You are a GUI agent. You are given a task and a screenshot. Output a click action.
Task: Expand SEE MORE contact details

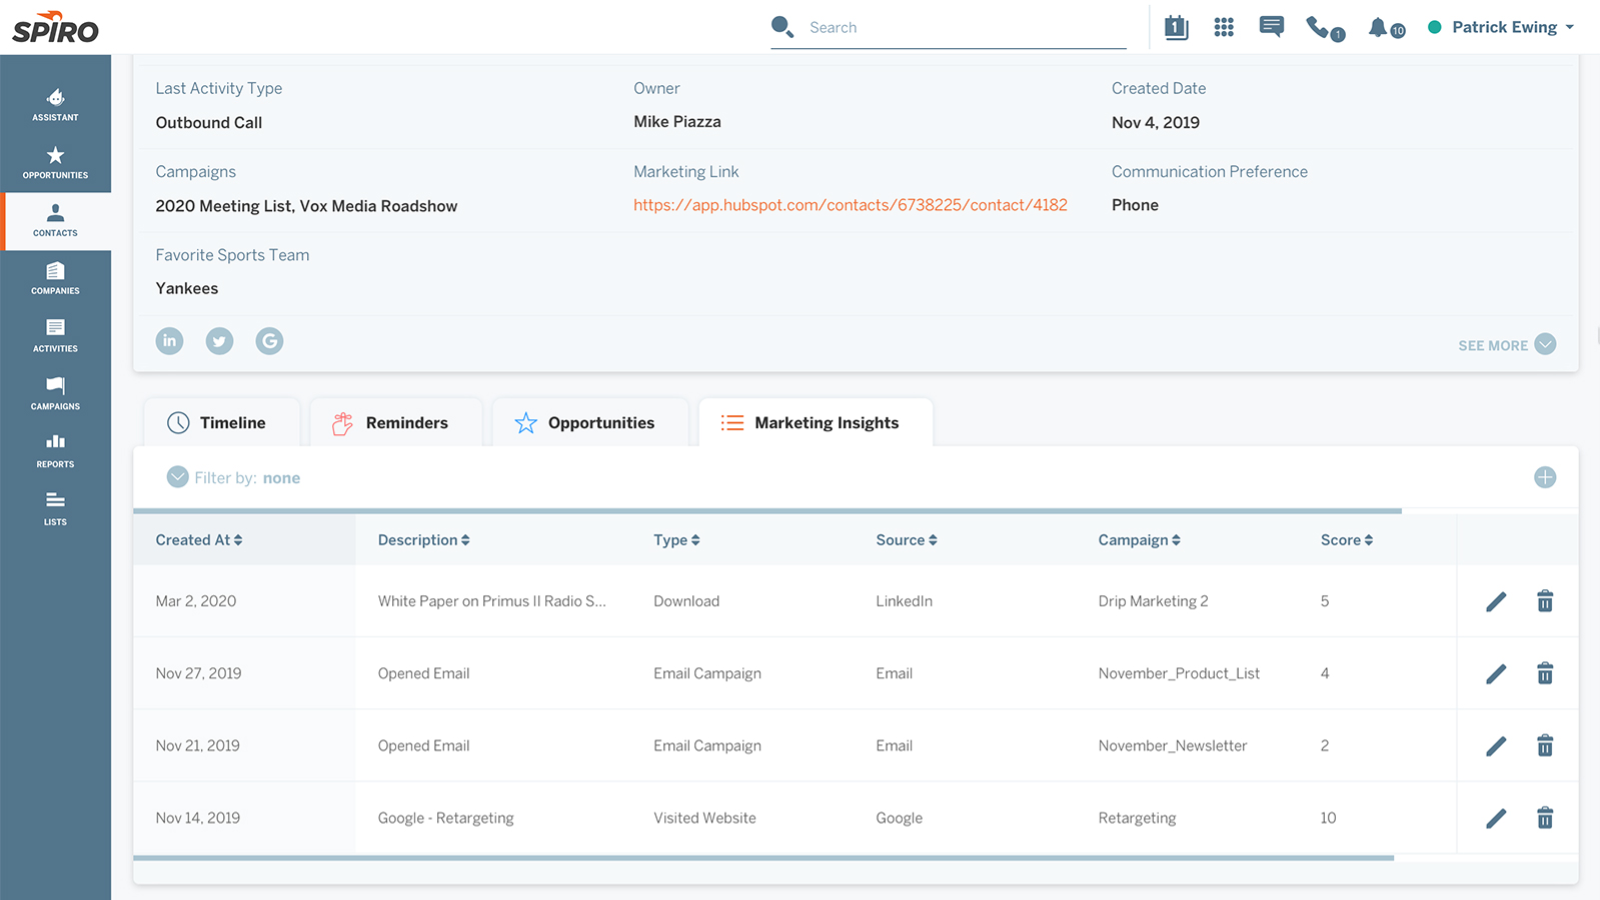[x=1506, y=344]
